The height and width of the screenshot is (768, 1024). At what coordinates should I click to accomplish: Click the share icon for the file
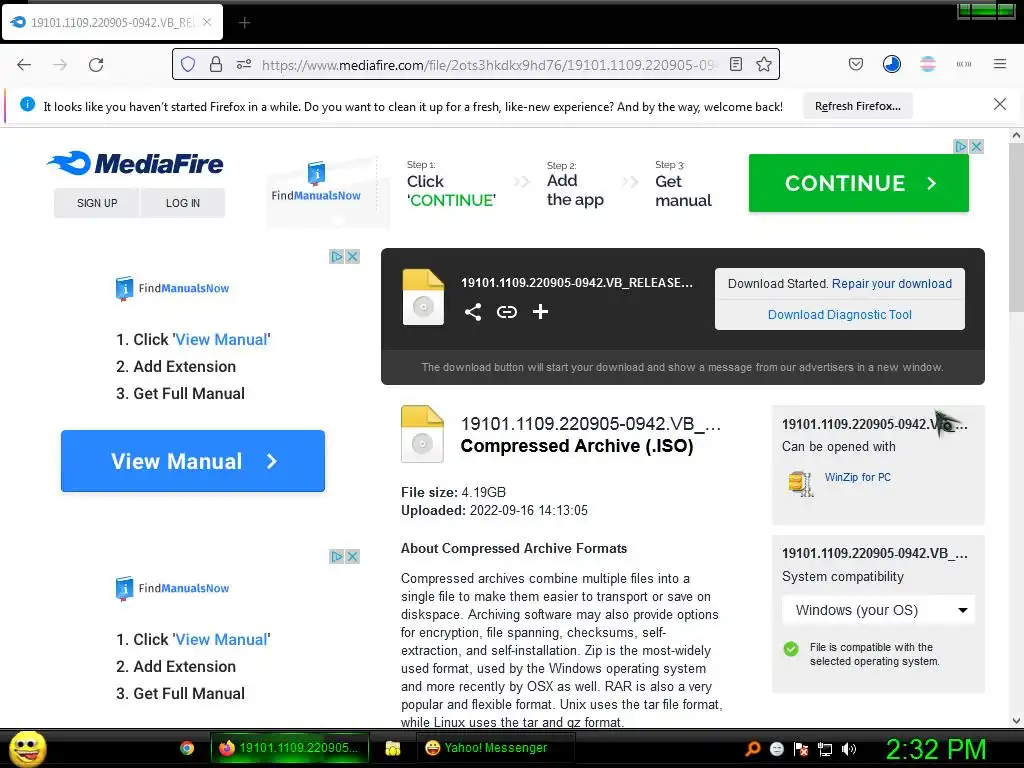[473, 312]
